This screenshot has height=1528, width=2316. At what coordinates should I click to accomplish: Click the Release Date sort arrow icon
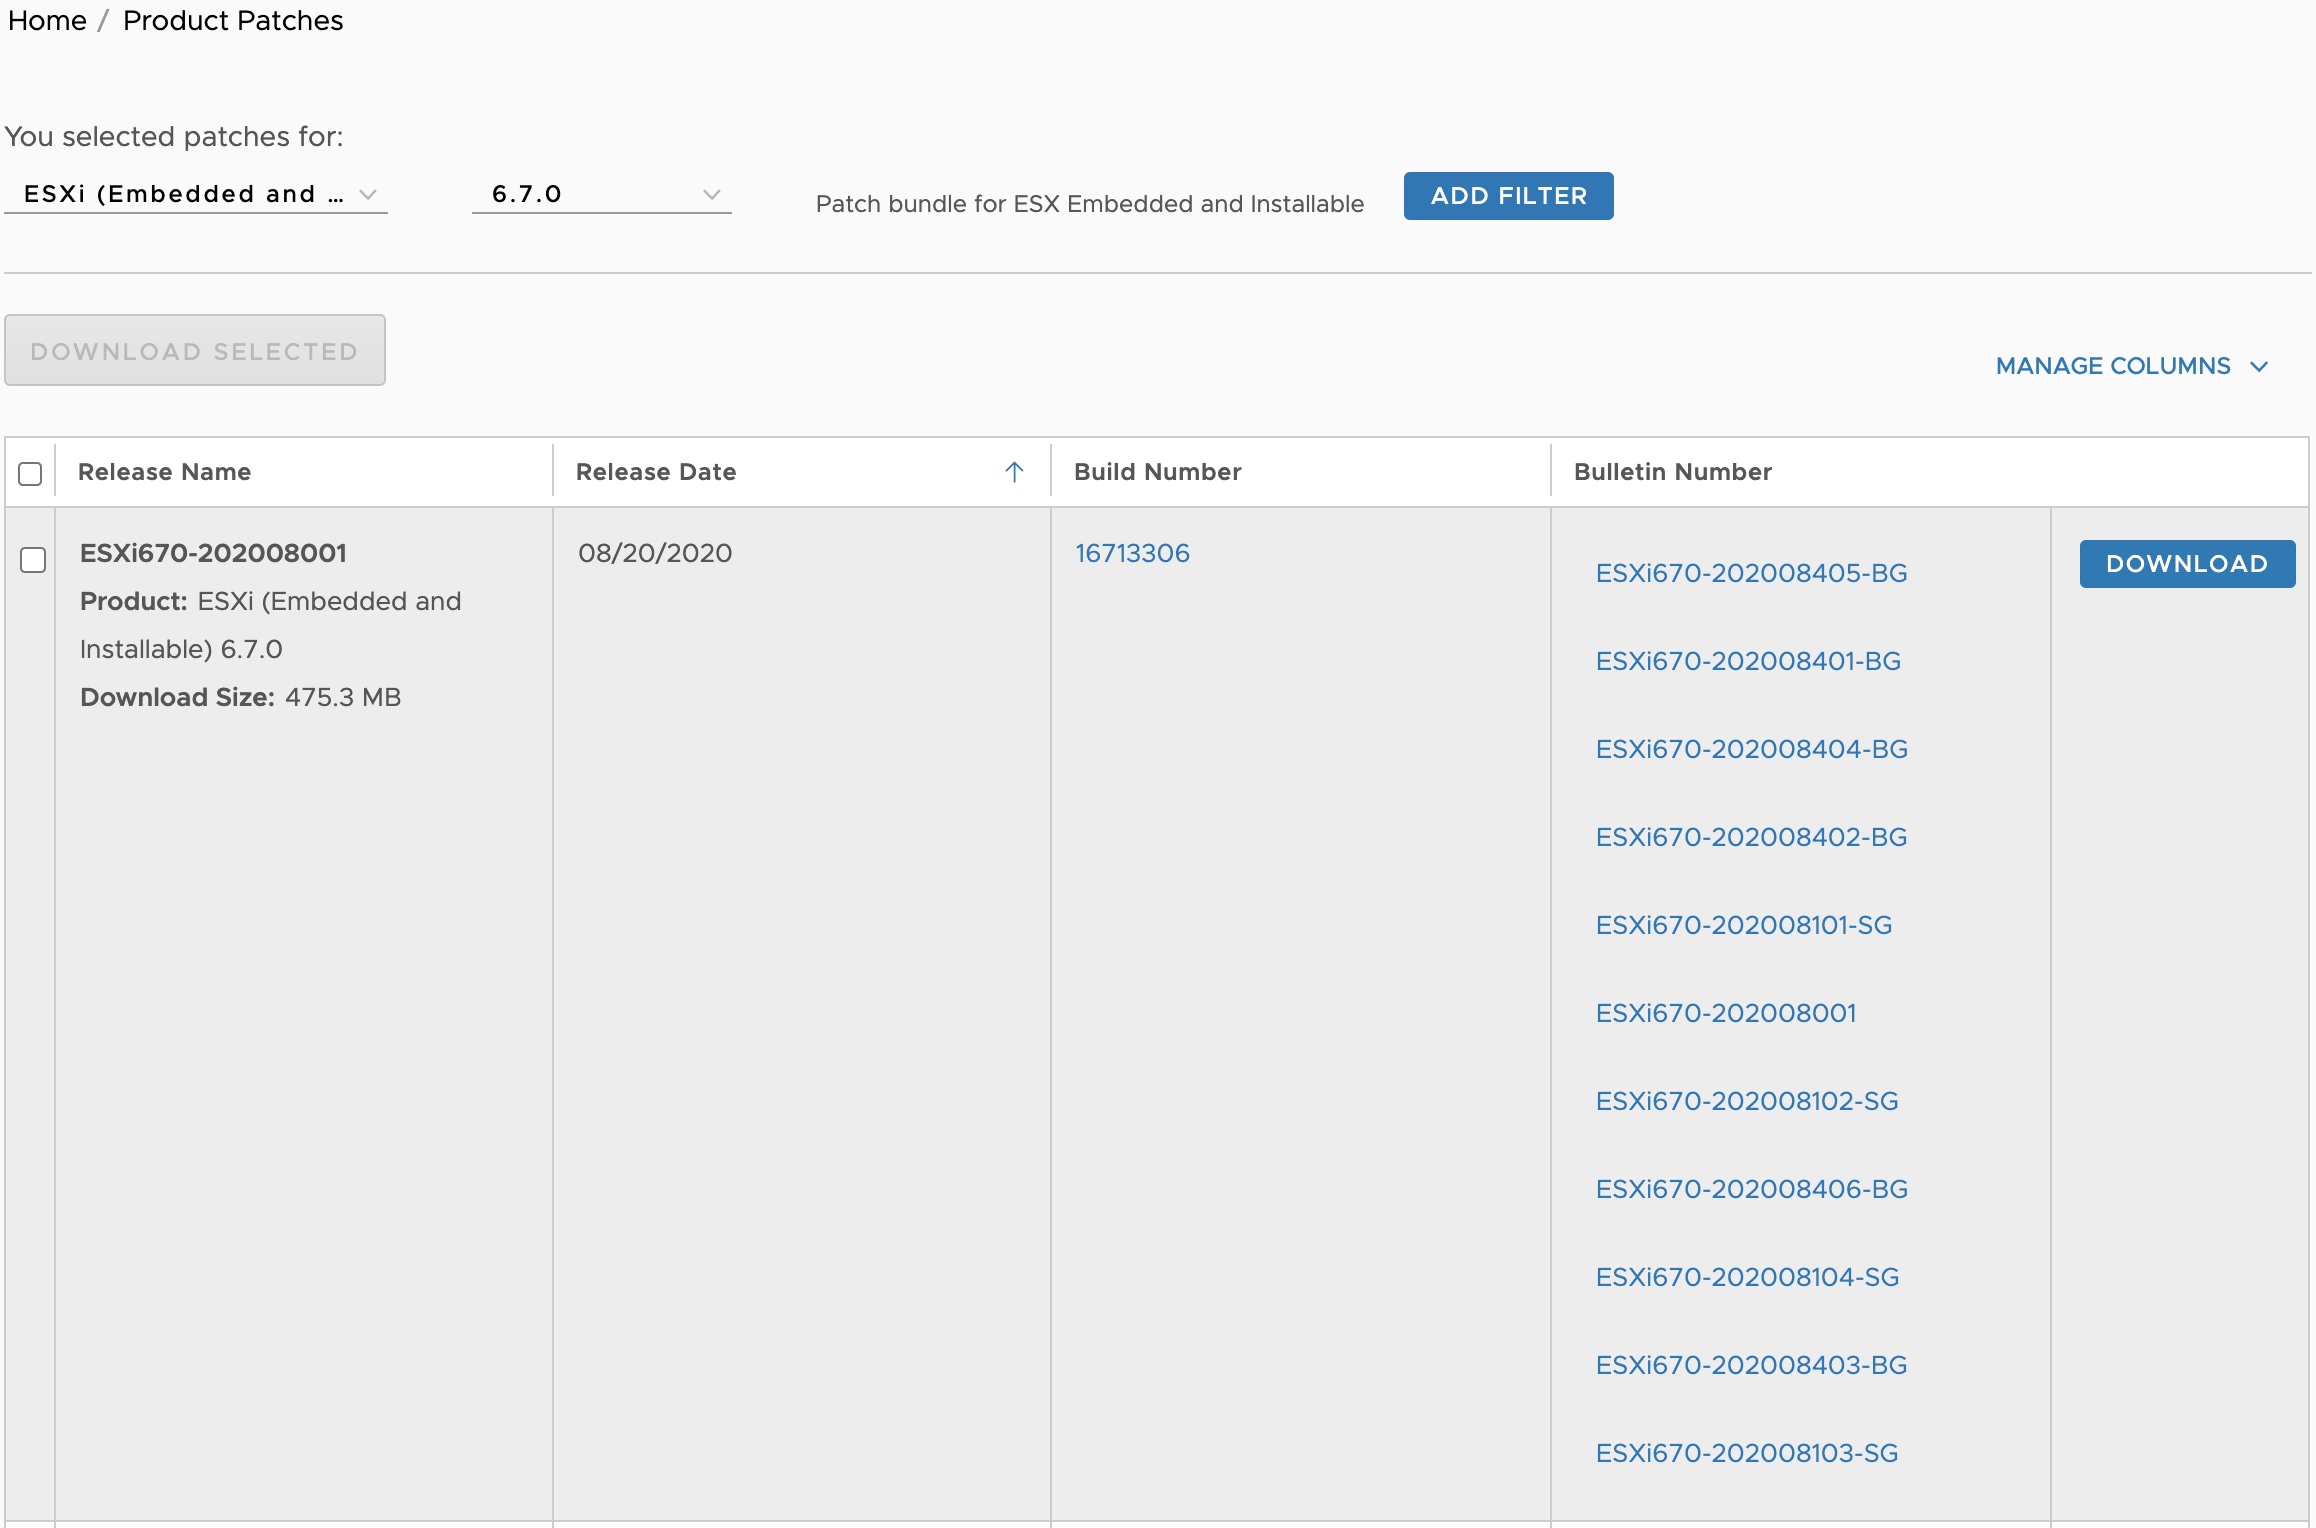click(x=1014, y=472)
